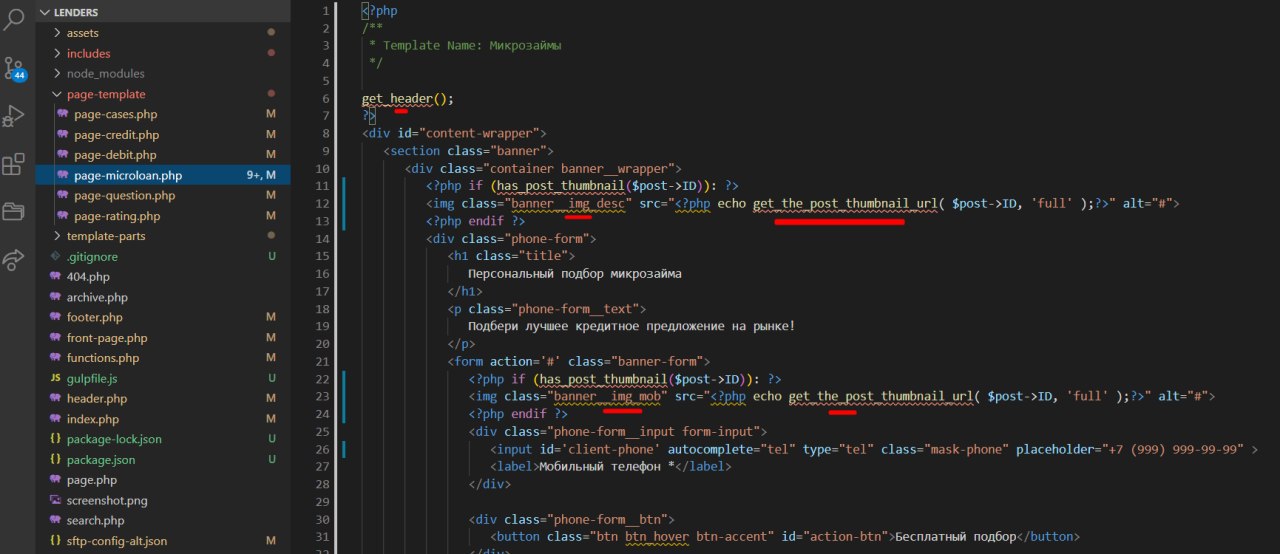Expand the node_modules folder
Screen dimensions: 1280x554
pyautogui.click(x=163, y=73)
